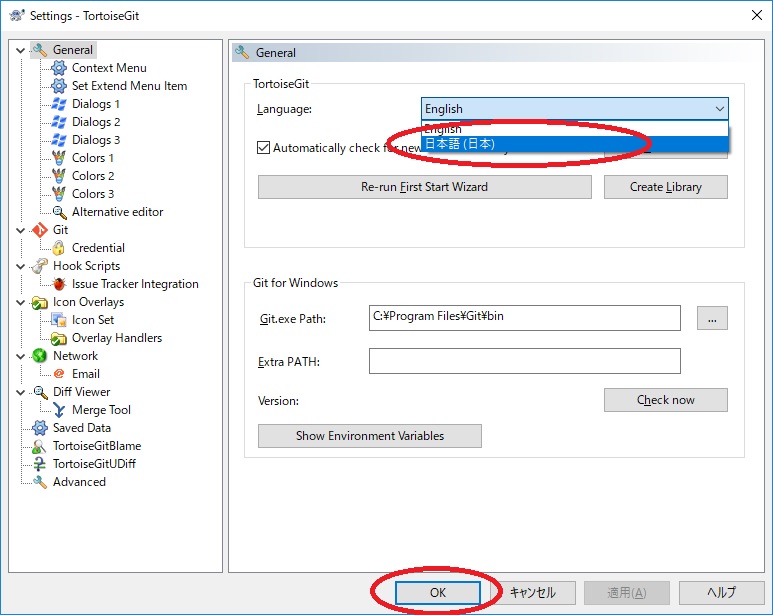Close the Settings - TortoiseGit window
The height and width of the screenshot is (615, 773).
coord(757,15)
